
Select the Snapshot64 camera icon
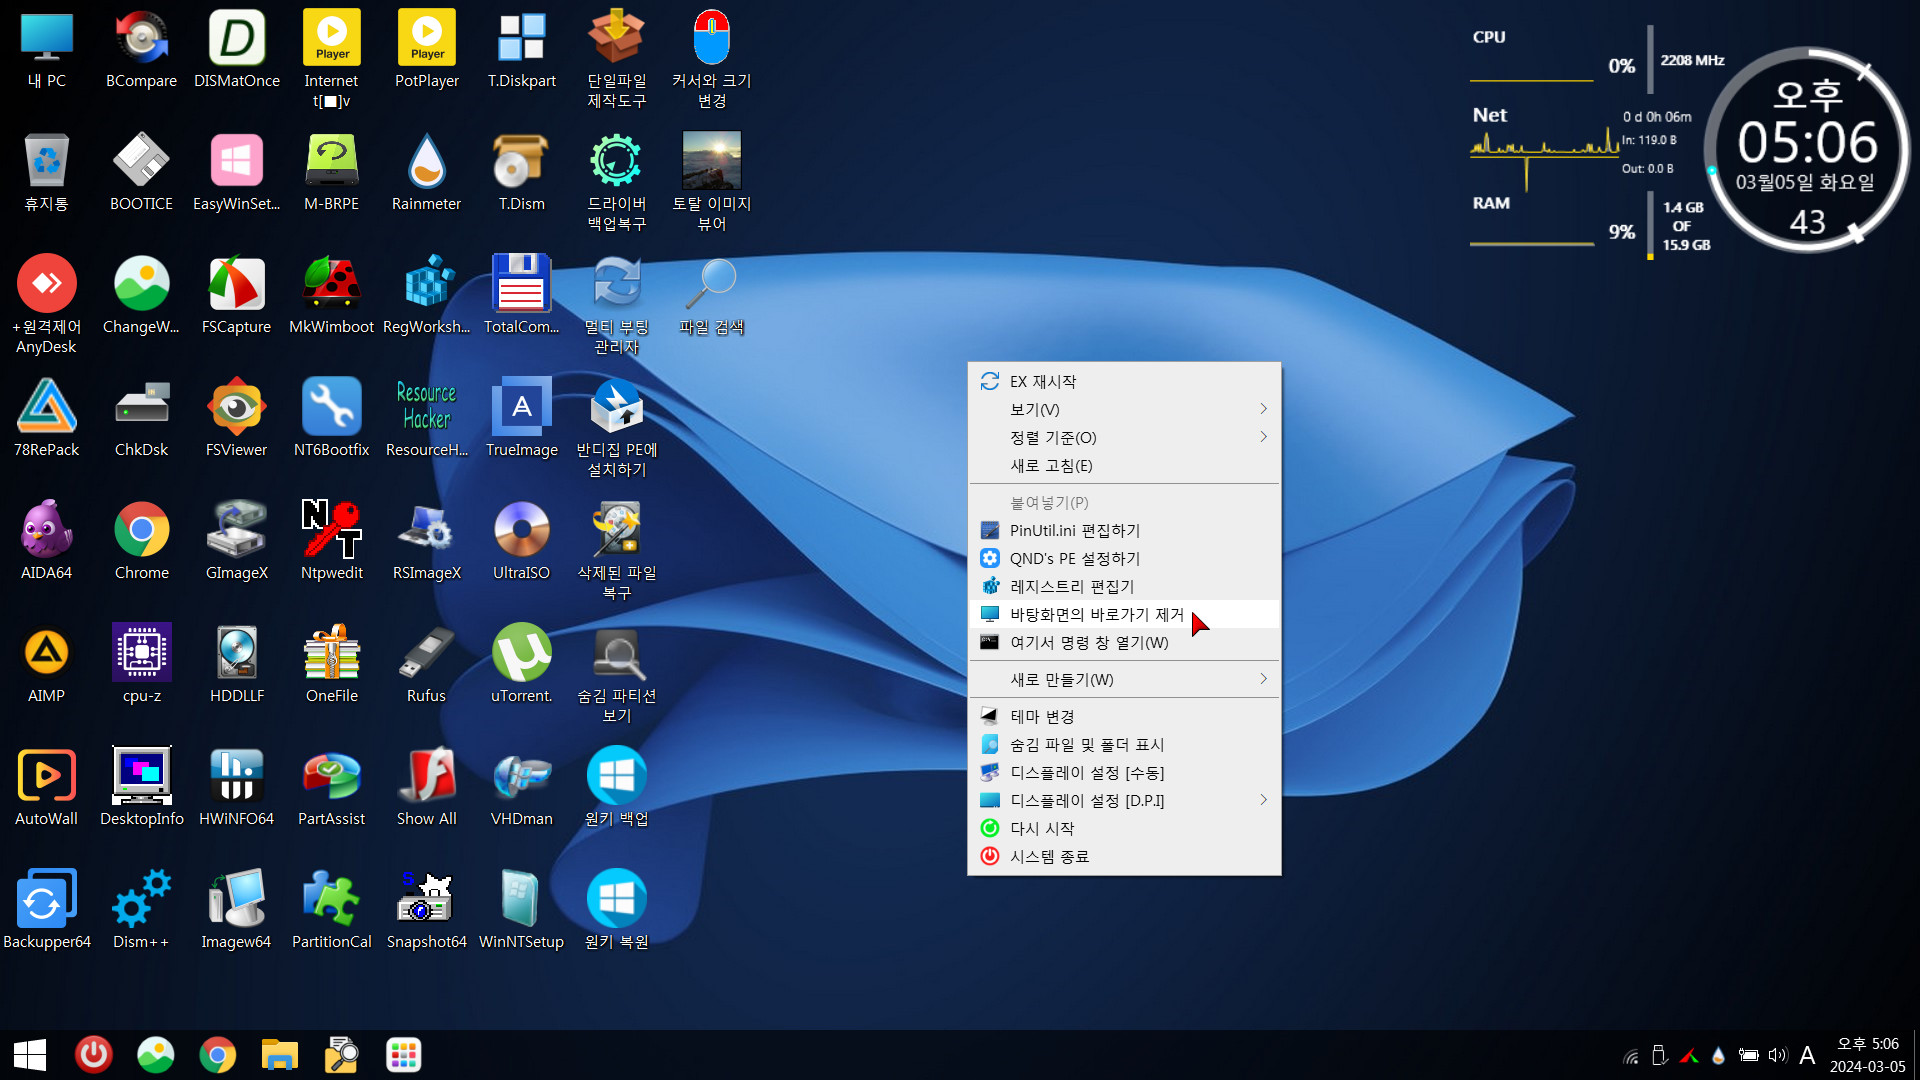[x=427, y=910]
